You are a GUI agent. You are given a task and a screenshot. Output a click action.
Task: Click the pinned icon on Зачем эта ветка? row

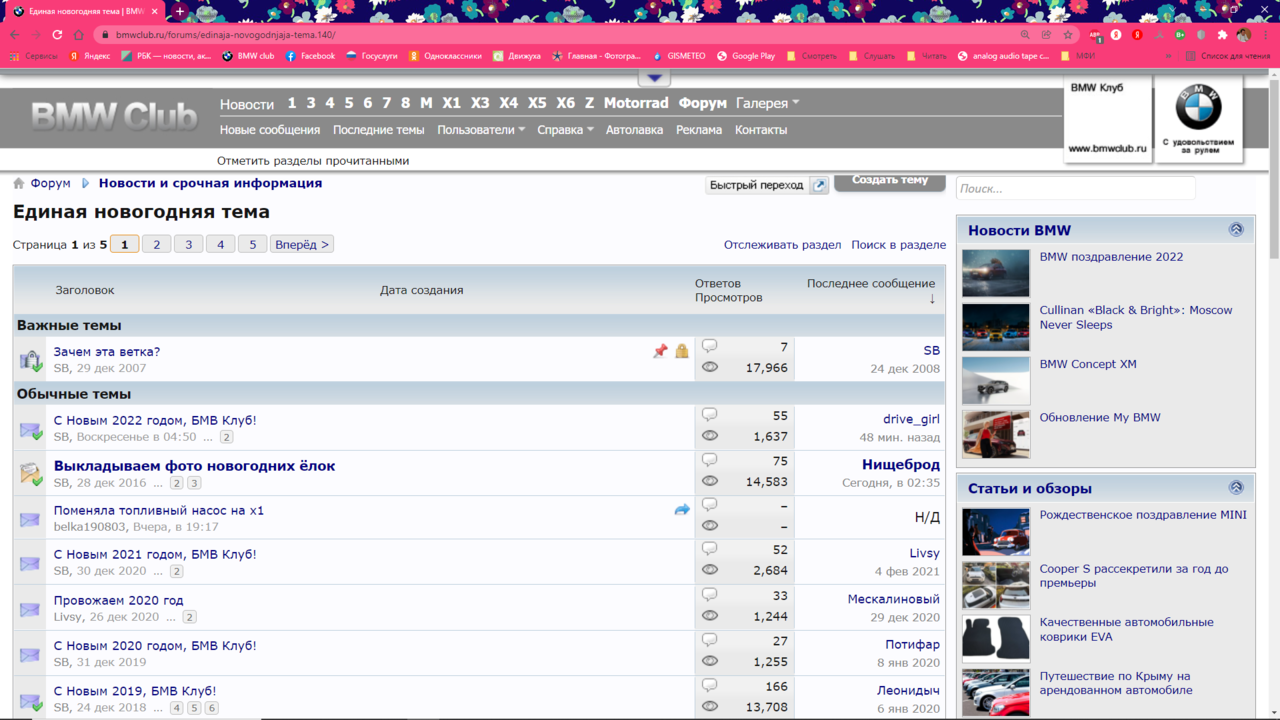pyautogui.click(x=660, y=351)
